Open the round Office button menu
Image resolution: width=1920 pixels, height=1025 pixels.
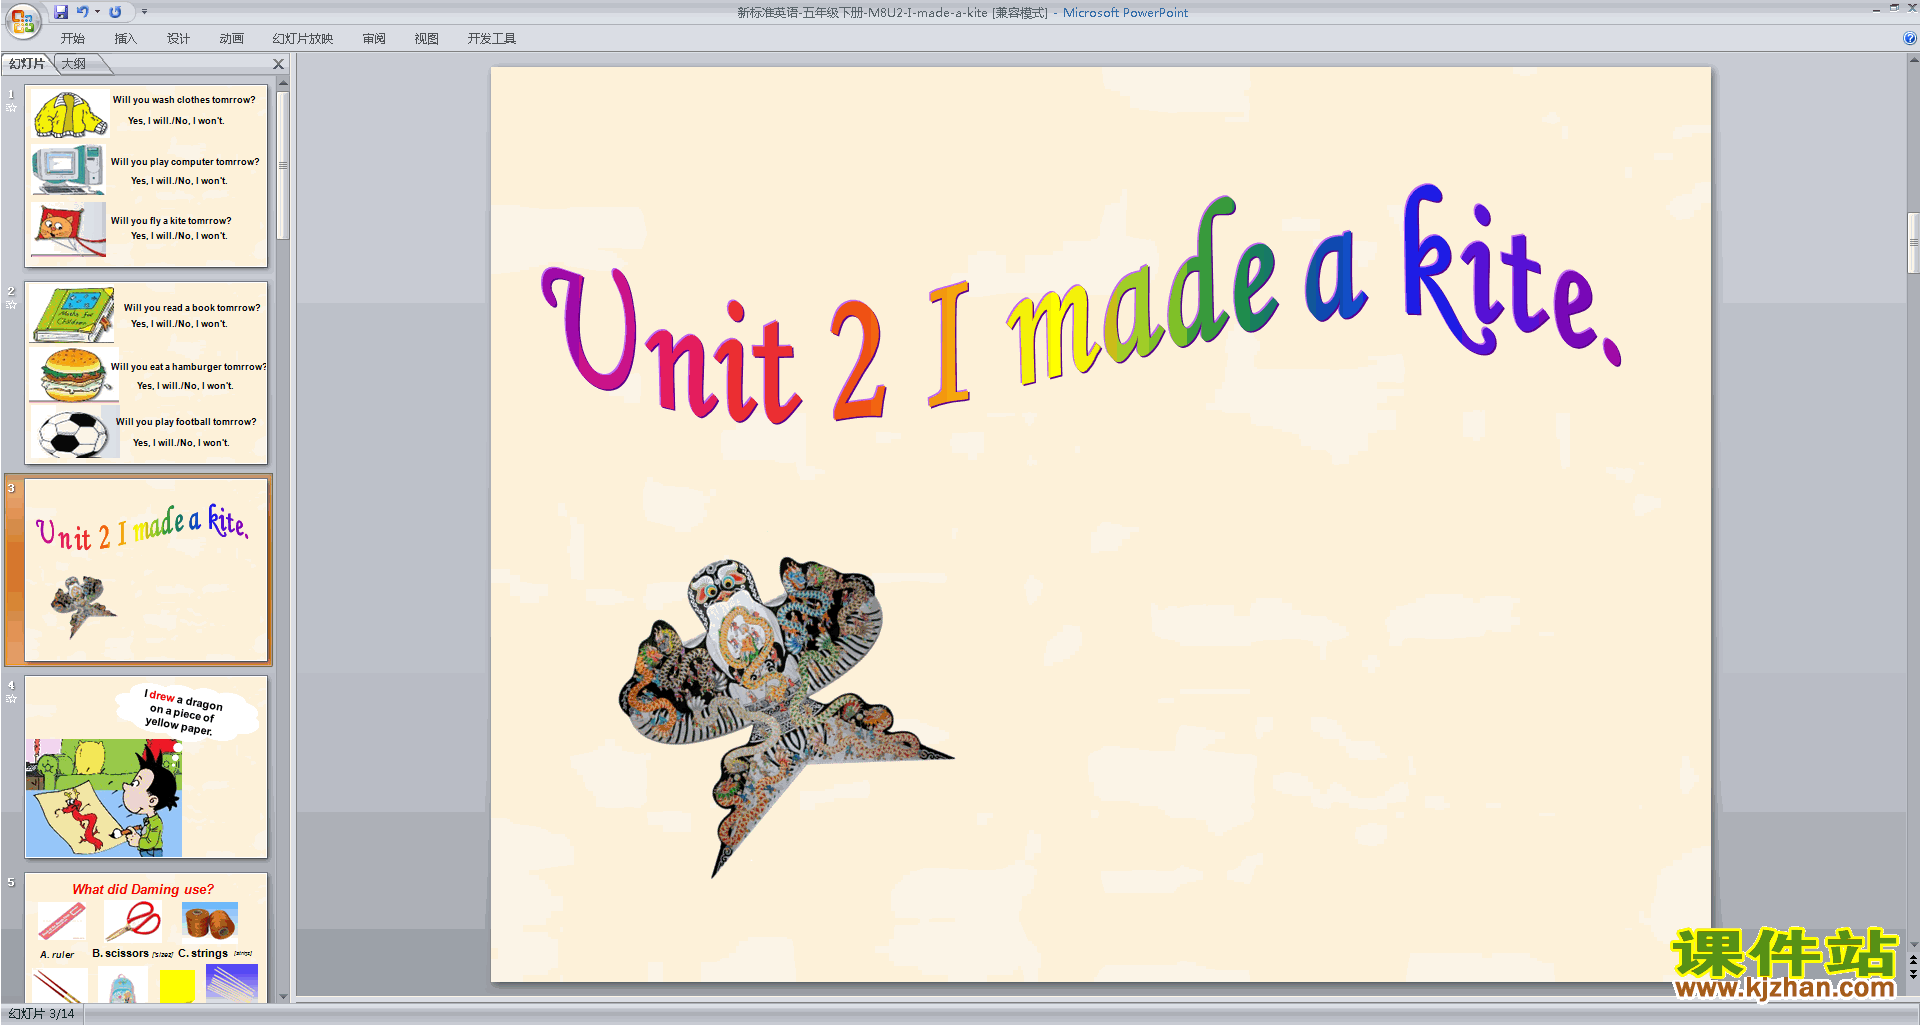point(22,20)
